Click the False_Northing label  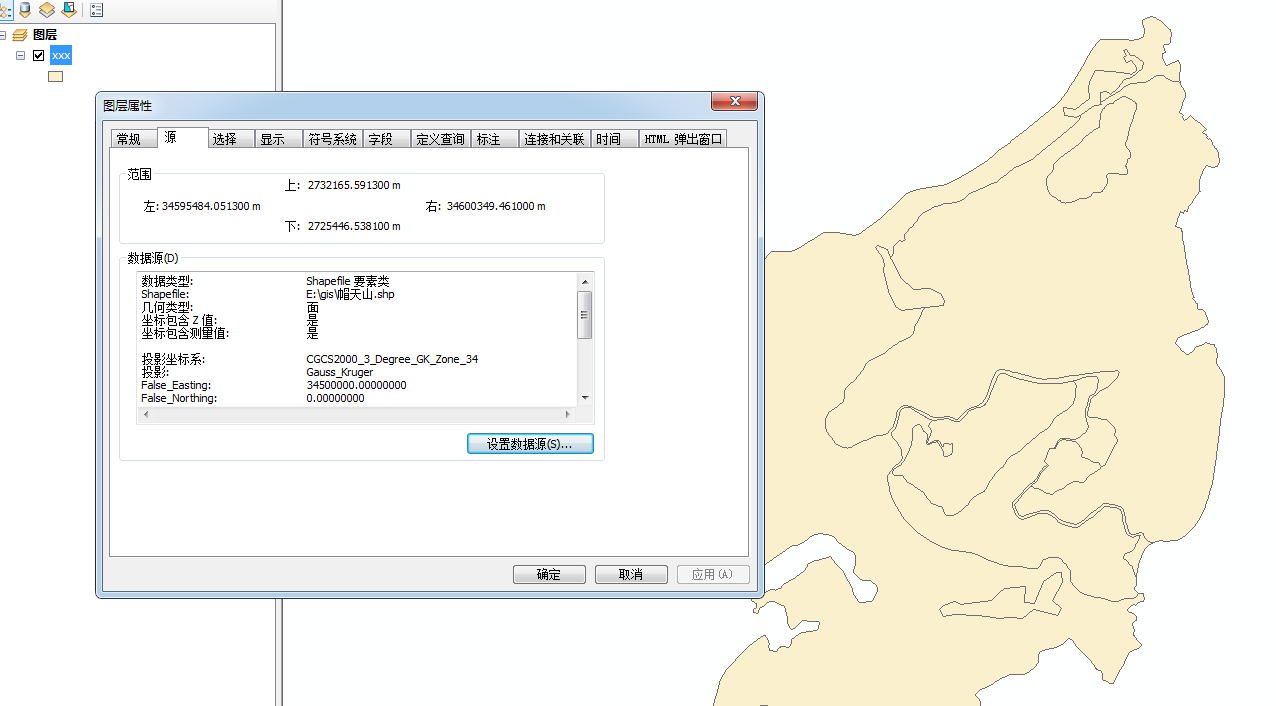(179, 398)
